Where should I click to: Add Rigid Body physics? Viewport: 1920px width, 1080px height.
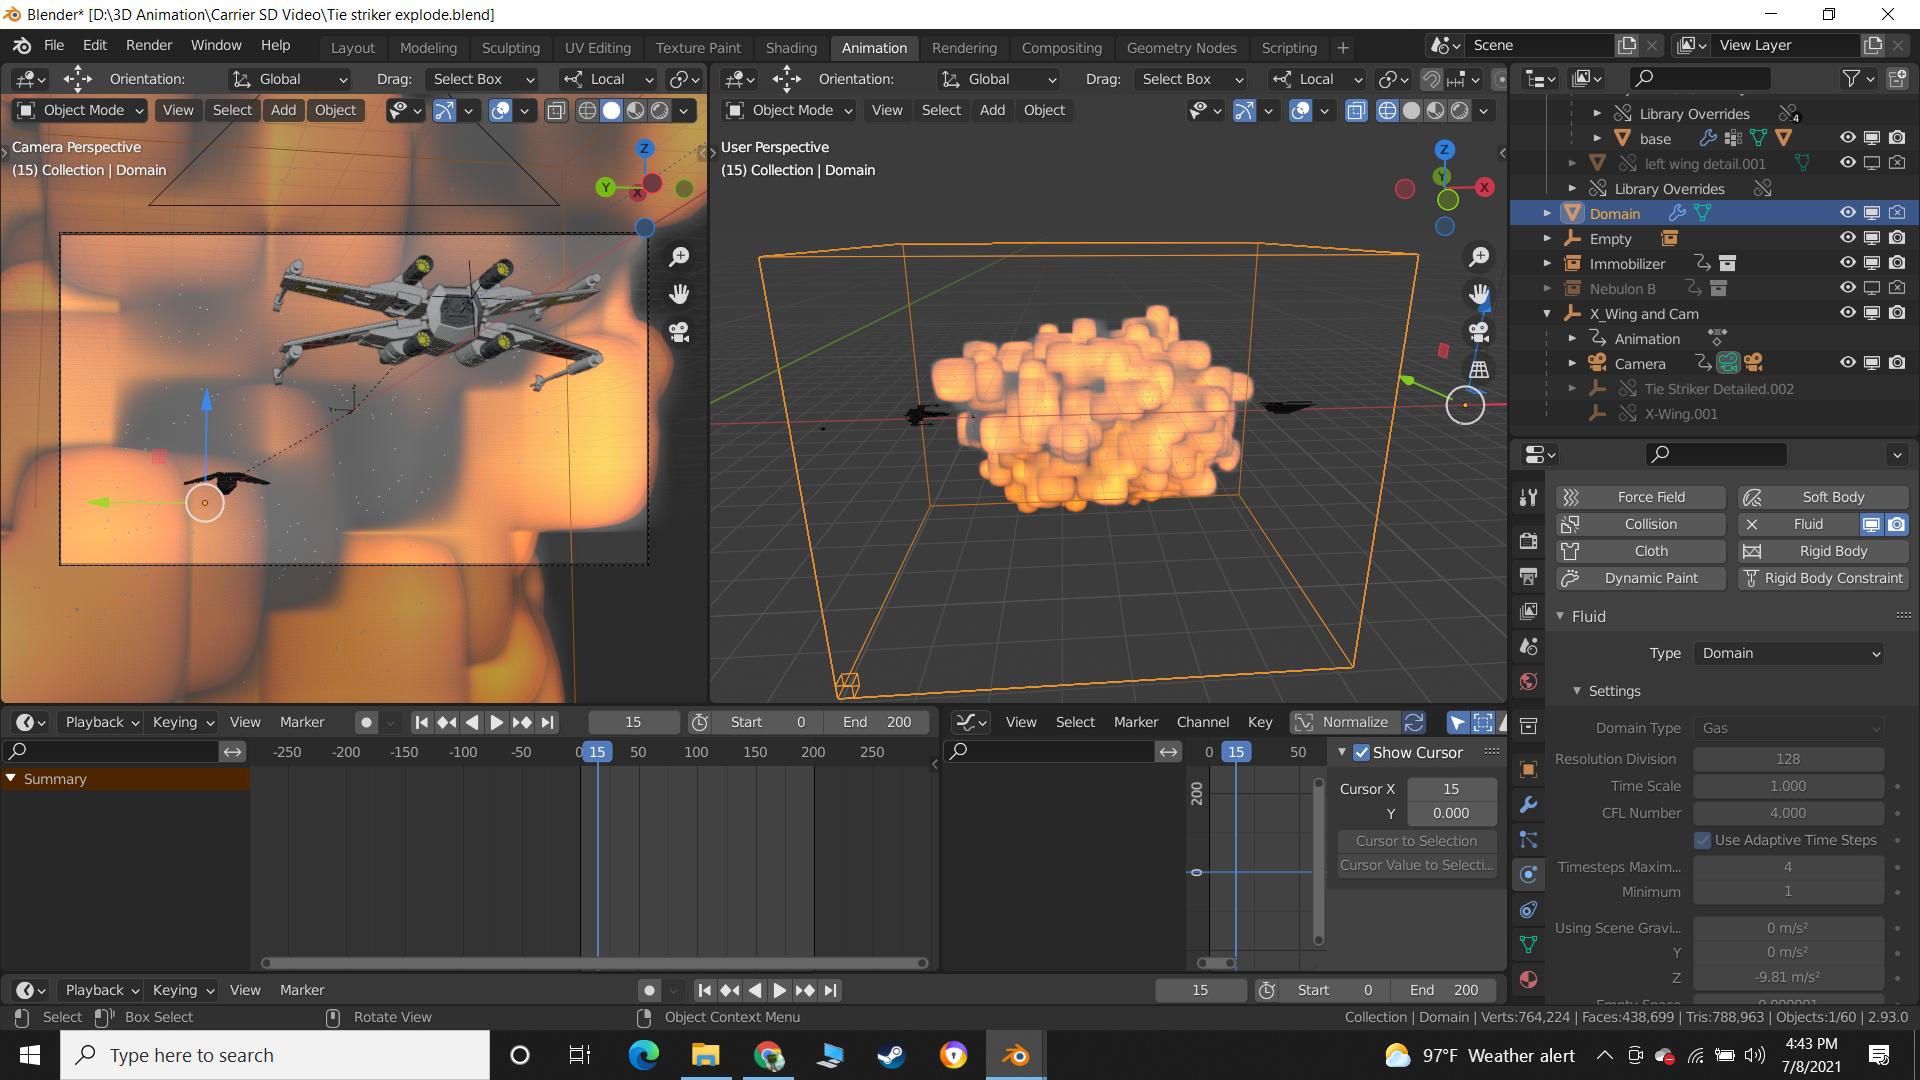point(1824,551)
